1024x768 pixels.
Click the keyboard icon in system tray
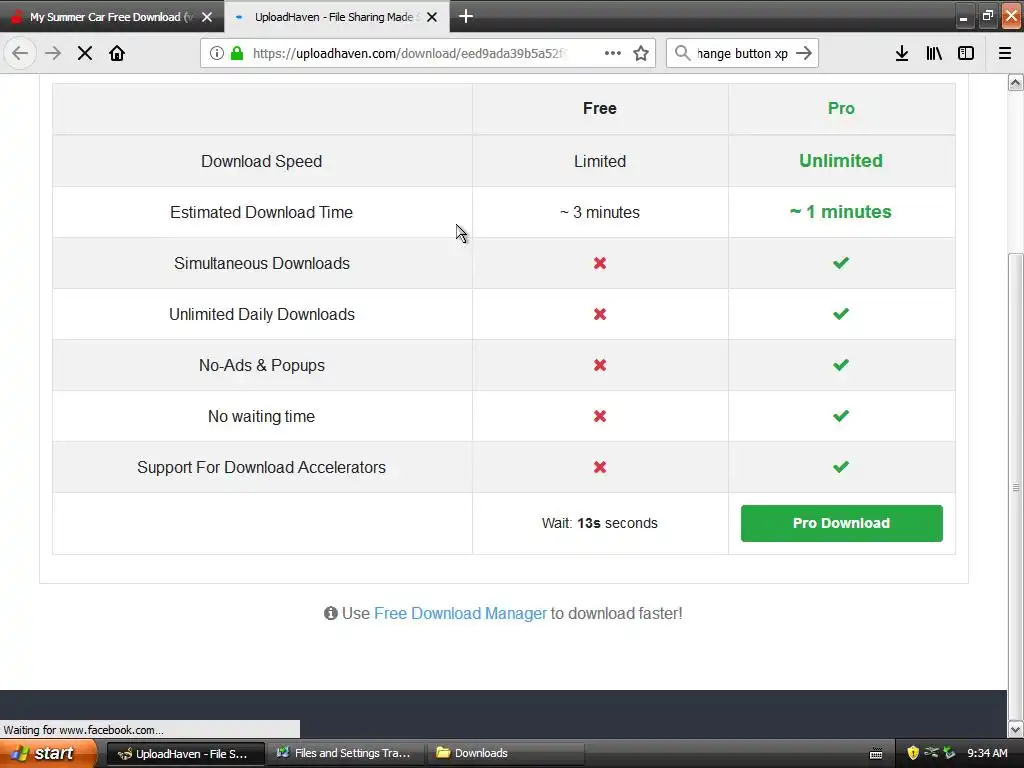(x=876, y=754)
